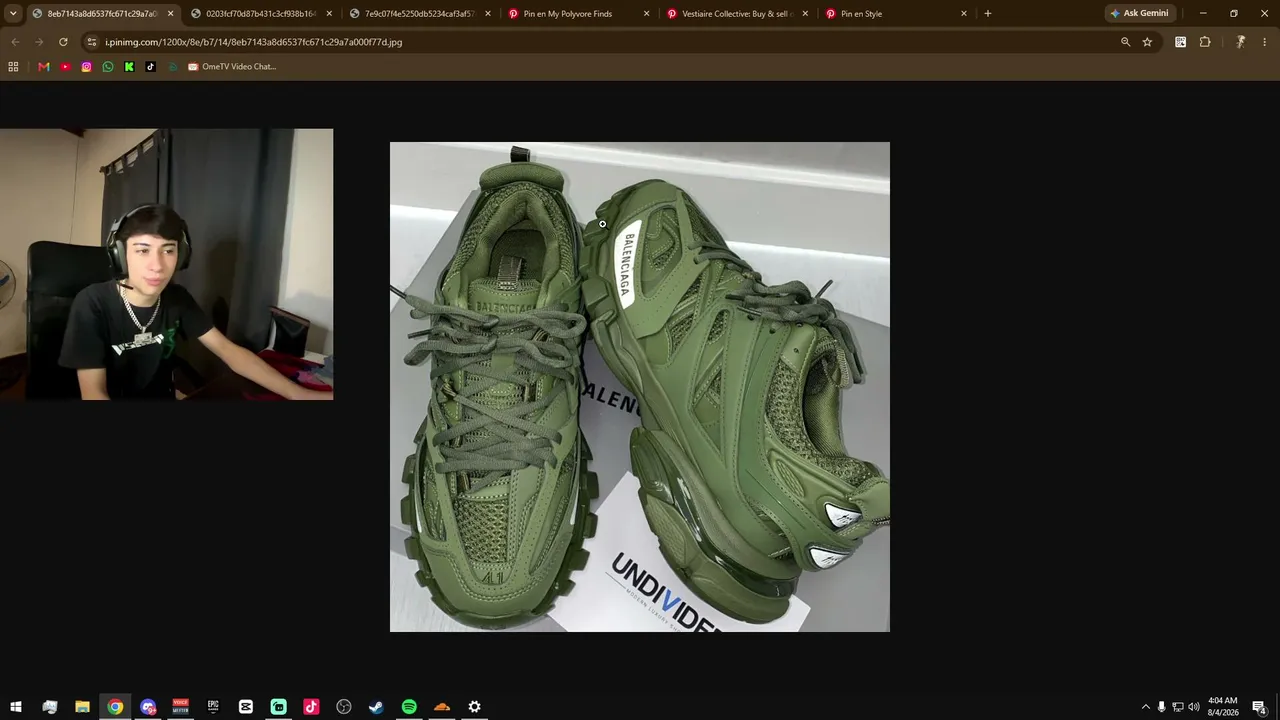The image size is (1280, 720).
Task: Open Discord from the taskbar
Action: point(148,707)
